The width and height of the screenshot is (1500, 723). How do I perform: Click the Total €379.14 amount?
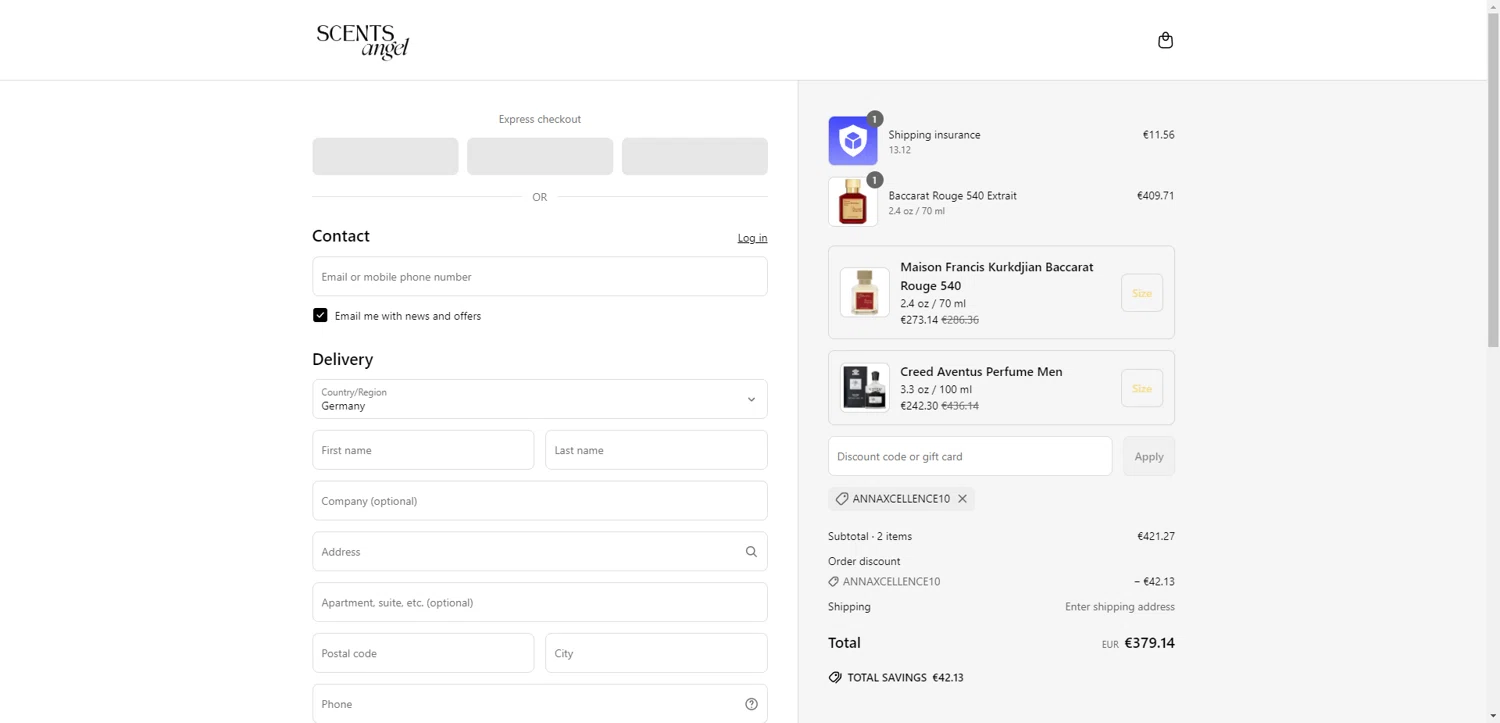[1149, 643]
